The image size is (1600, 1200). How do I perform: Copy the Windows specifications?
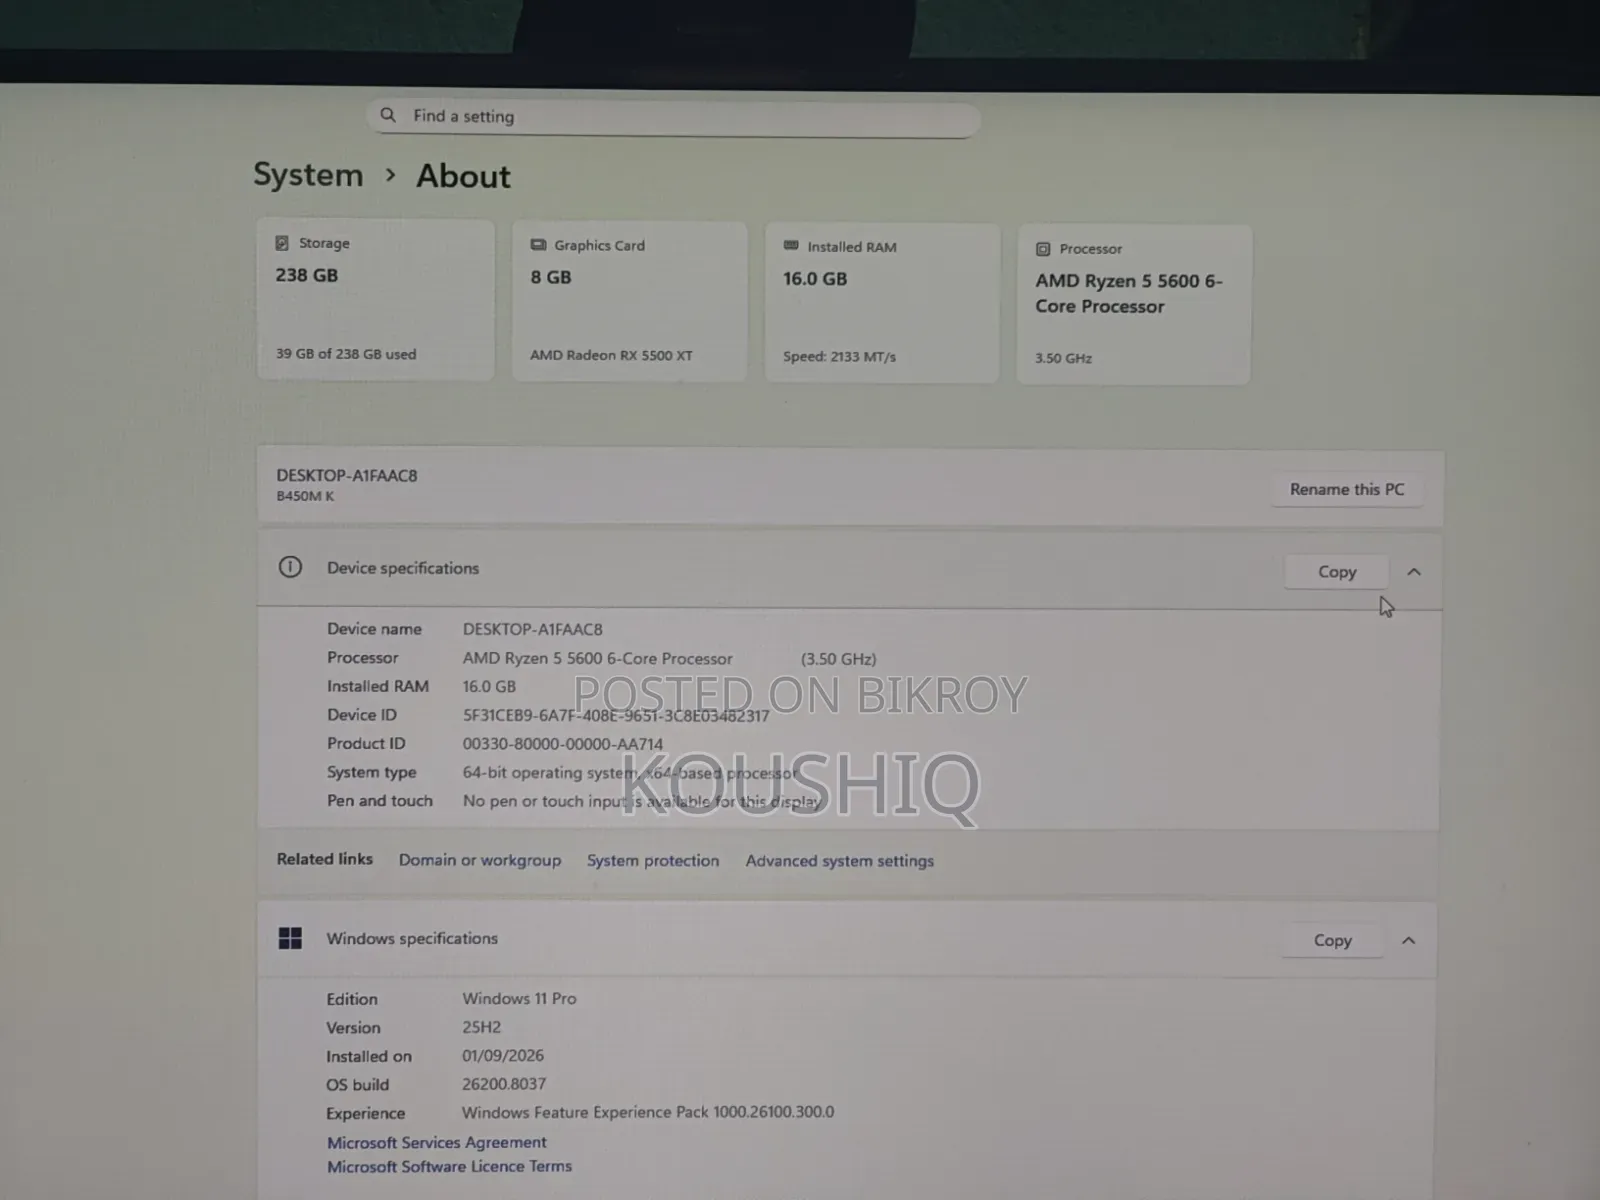click(x=1333, y=940)
